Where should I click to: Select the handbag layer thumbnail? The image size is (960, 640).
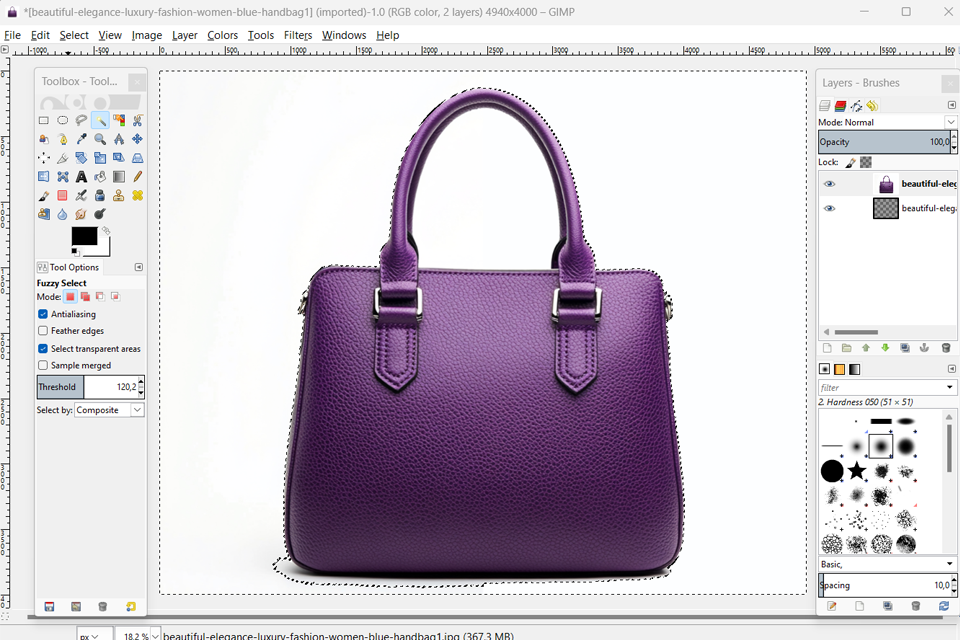[x=886, y=184]
